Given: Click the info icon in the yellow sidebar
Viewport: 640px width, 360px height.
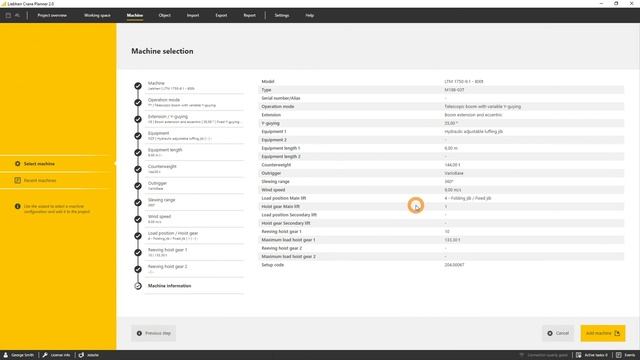Looking at the screenshot, I should coord(18,207).
